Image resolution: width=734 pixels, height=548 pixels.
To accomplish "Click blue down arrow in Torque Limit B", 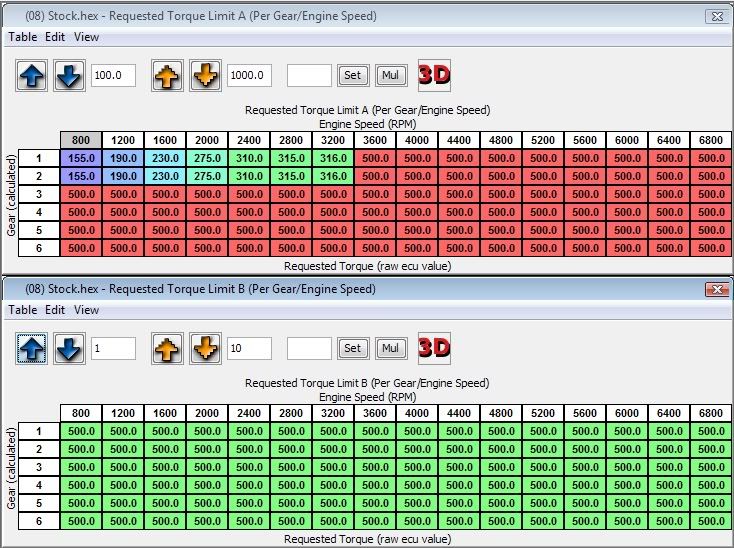I will click(68, 348).
